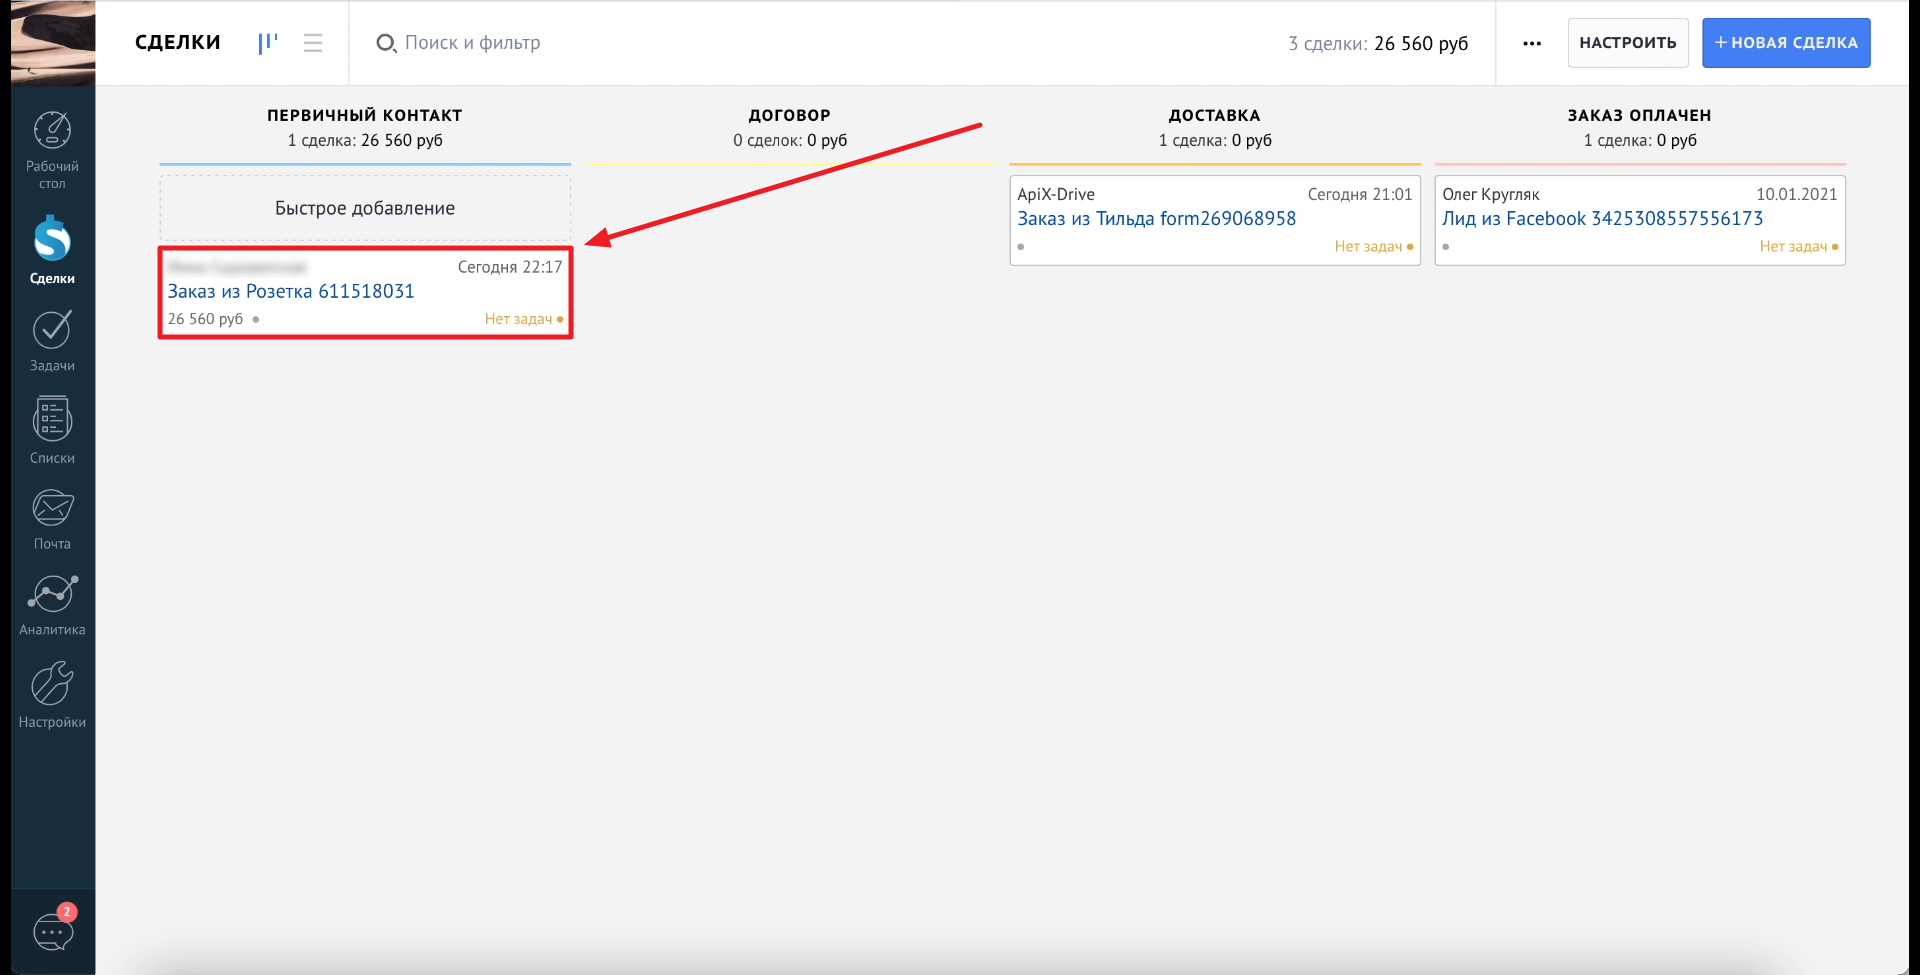This screenshot has height=975, width=1920.
Task: Focus the Поиск и фильтр field
Action: 472,43
